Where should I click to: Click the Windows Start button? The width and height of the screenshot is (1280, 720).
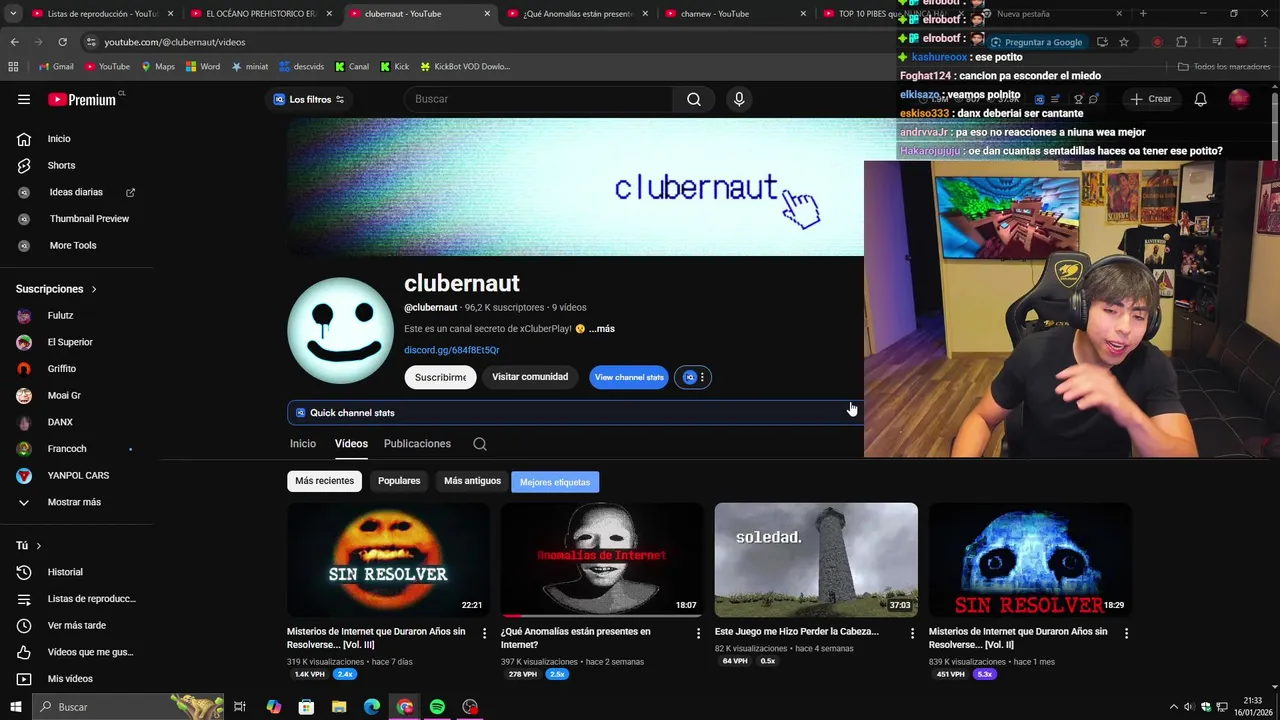point(15,707)
